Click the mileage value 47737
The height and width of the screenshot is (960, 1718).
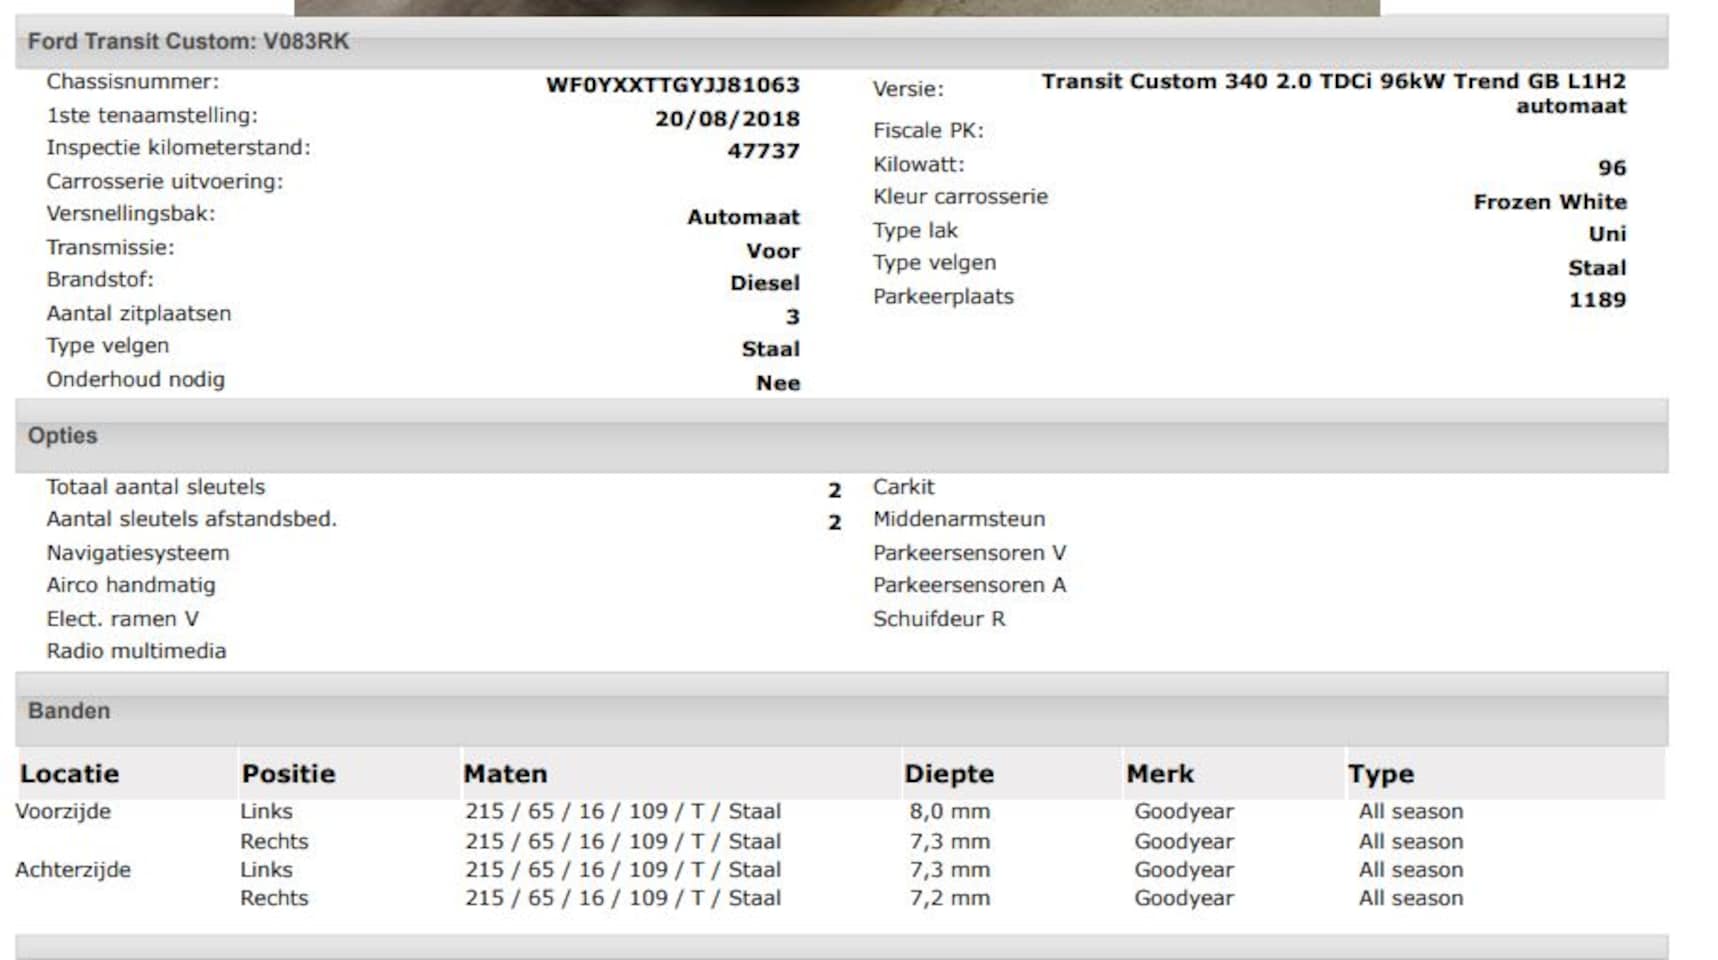tap(763, 151)
